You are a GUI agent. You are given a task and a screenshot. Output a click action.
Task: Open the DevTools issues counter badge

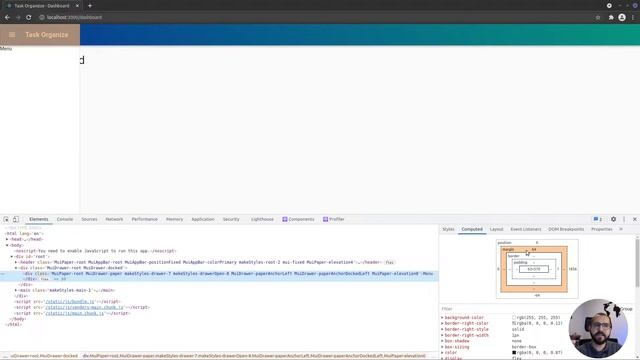pyautogui.click(x=598, y=219)
